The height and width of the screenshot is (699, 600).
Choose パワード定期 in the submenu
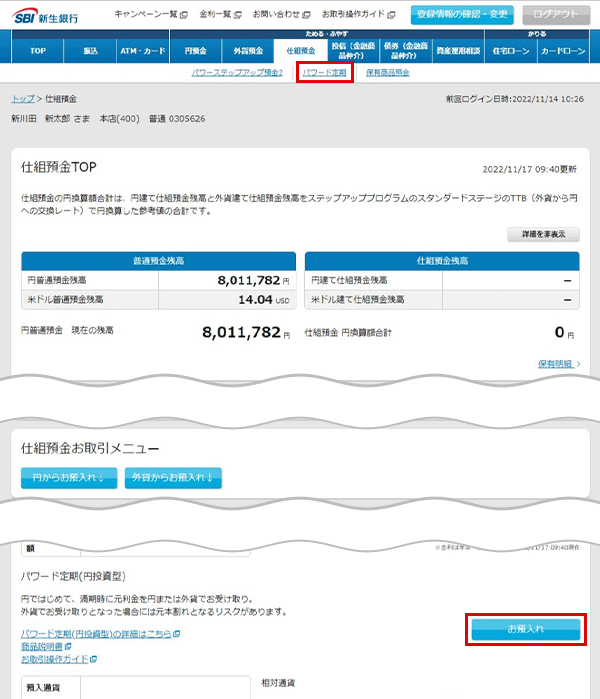pos(325,73)
